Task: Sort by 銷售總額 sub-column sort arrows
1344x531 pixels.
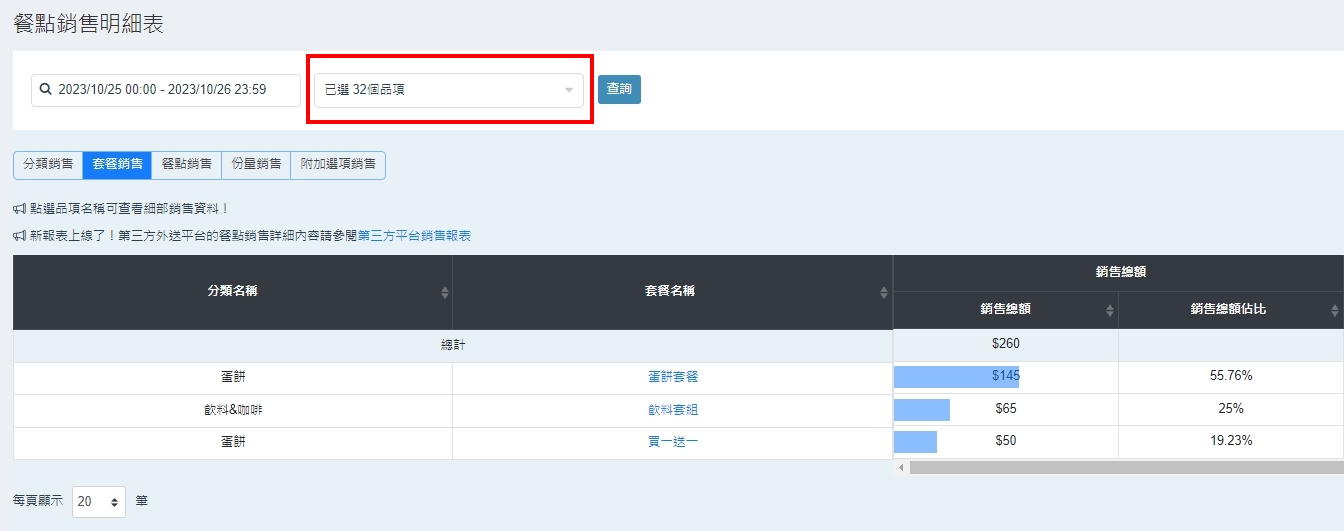Action: (1109, 311)
